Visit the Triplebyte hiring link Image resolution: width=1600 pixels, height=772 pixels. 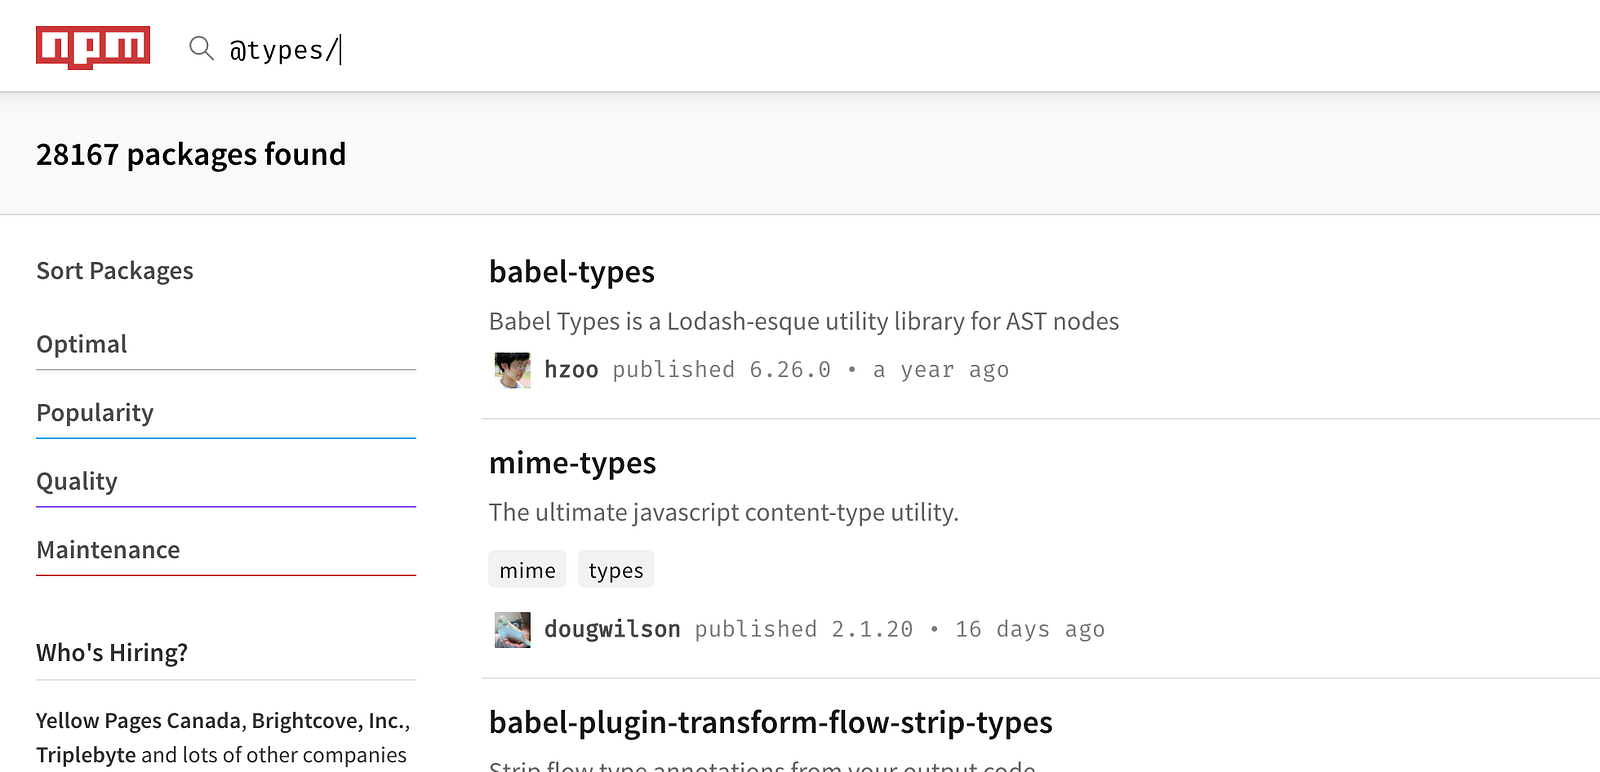click(86, 755)
